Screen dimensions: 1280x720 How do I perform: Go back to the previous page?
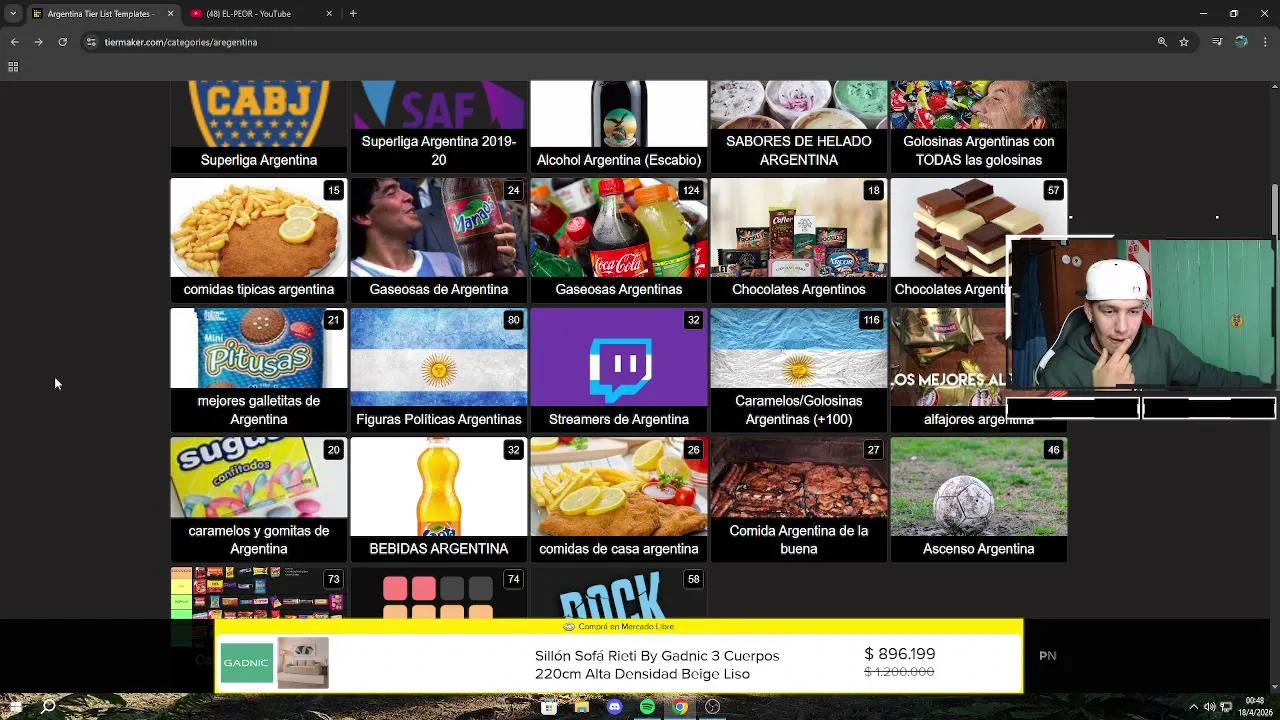tap(14, 42)
